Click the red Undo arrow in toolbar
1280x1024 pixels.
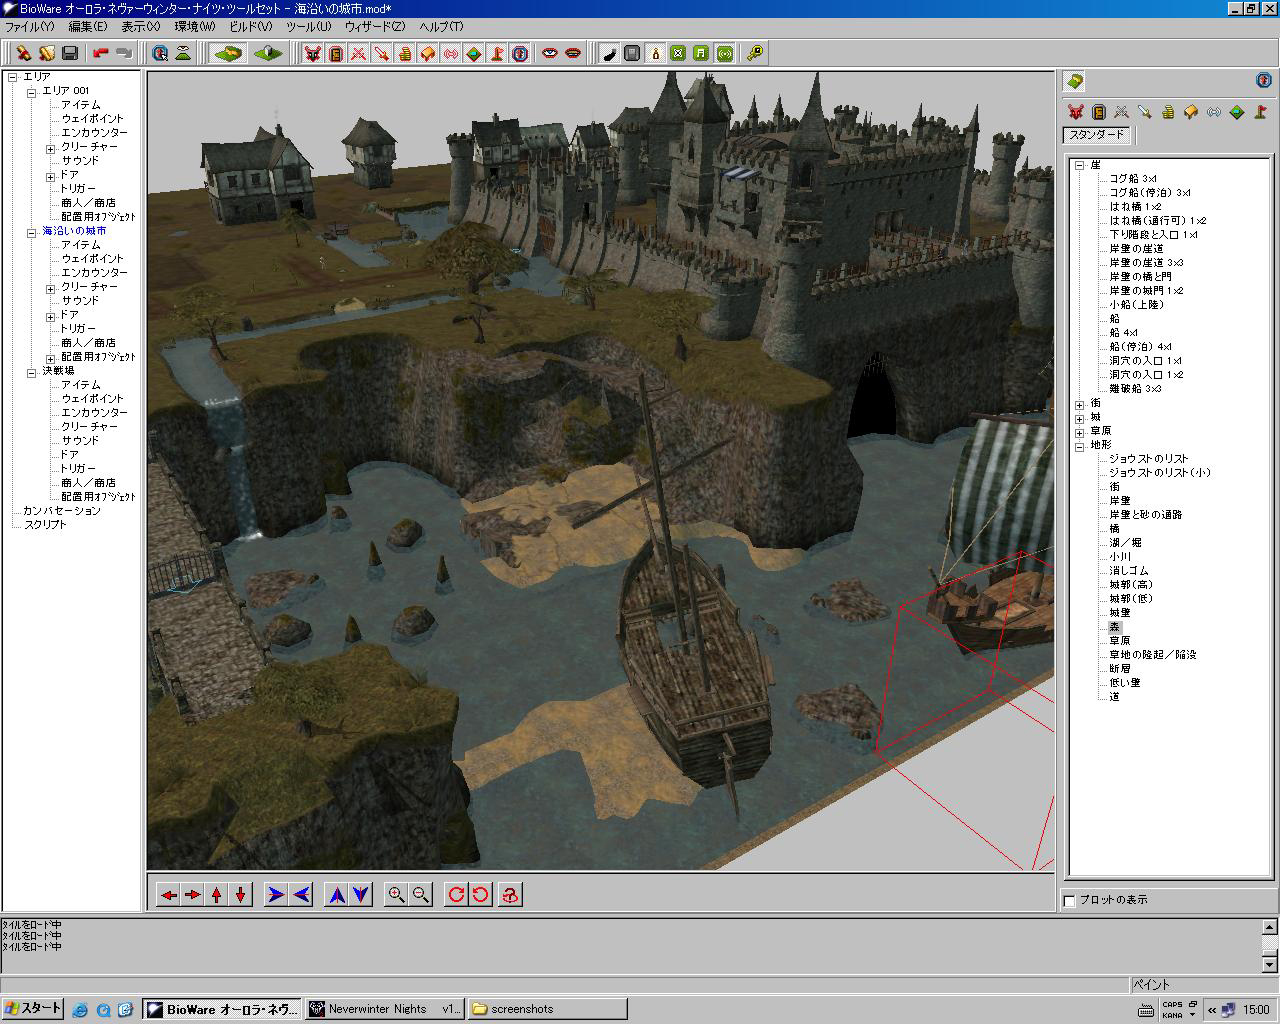pos(100,53)
